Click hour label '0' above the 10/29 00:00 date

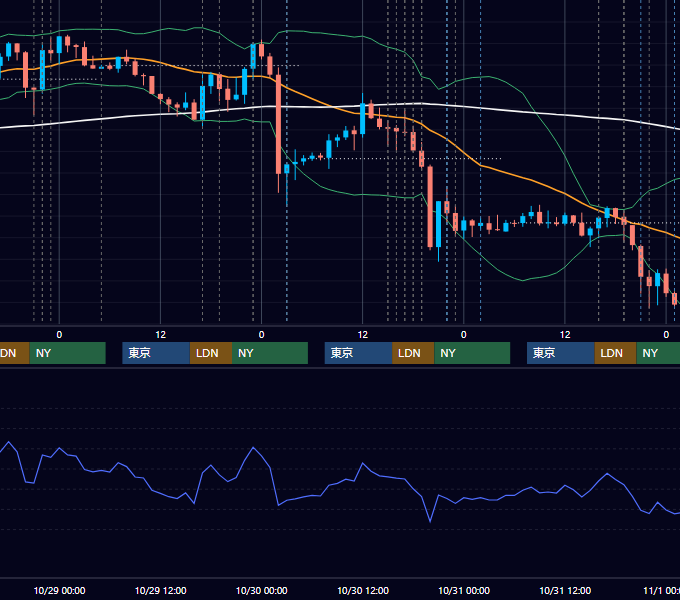click(59, 335)
